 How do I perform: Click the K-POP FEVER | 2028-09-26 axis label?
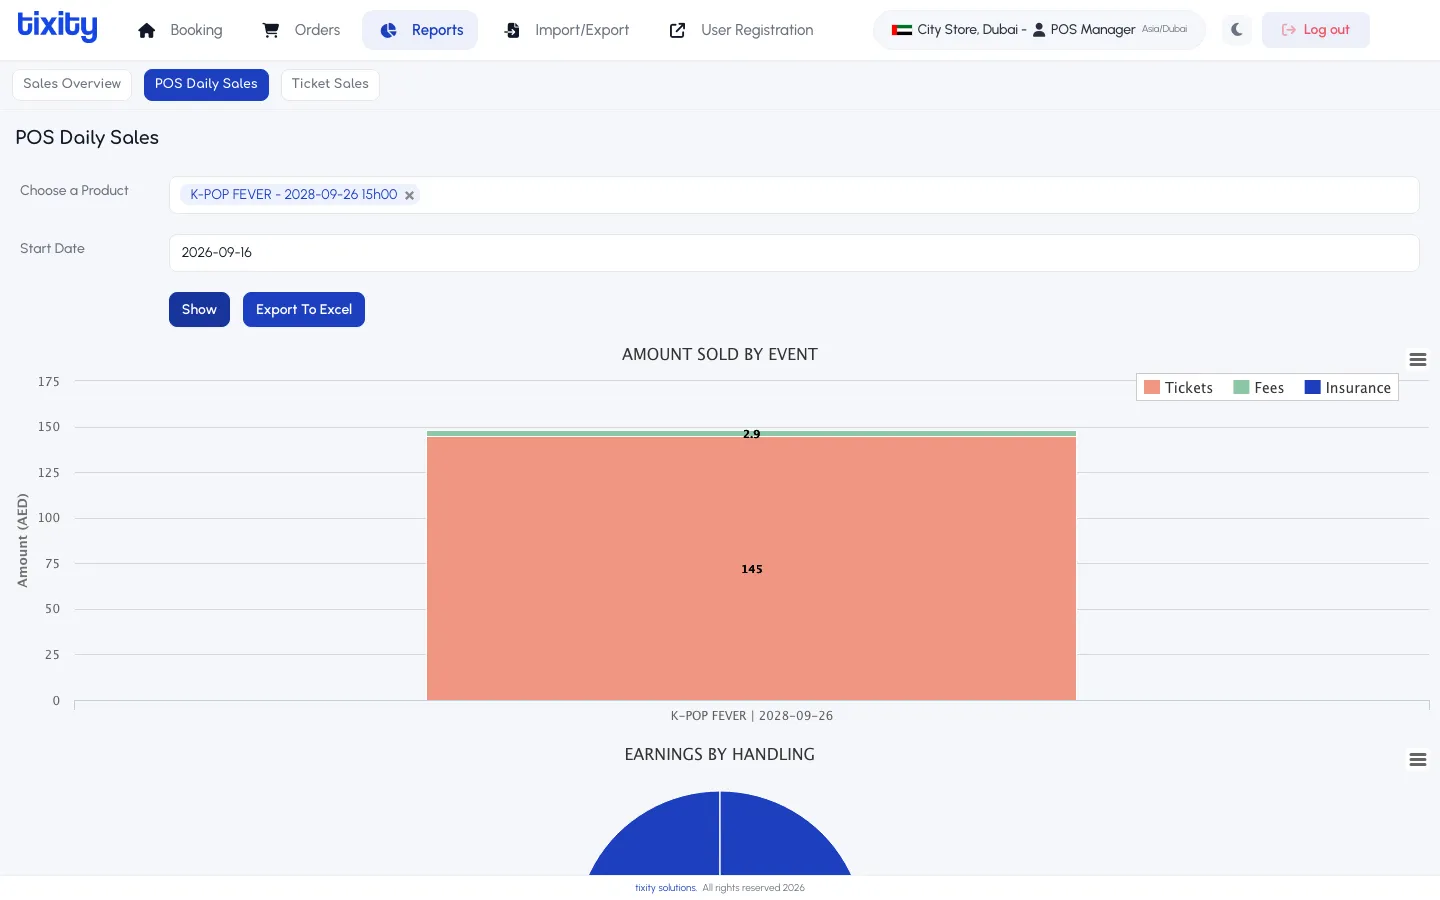coord(752,716)
